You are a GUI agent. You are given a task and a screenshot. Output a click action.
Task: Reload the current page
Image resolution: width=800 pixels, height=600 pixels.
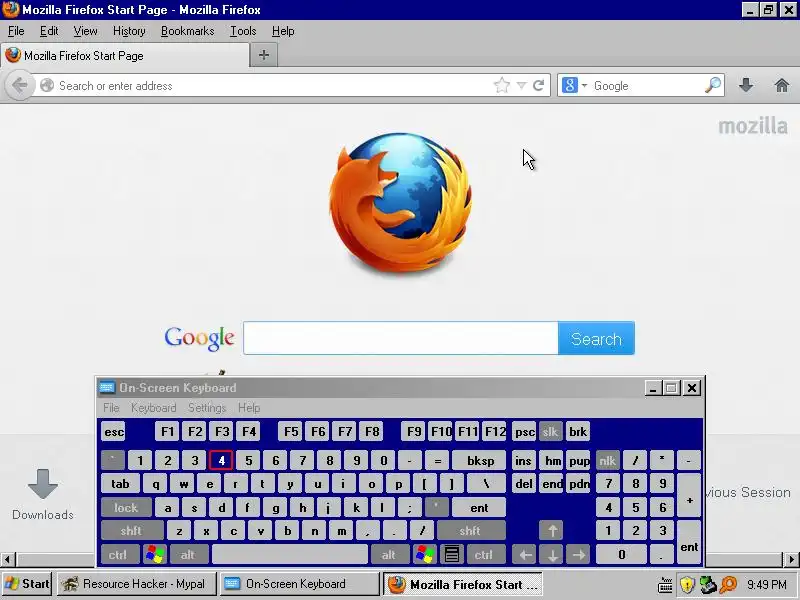click(538, 85)
